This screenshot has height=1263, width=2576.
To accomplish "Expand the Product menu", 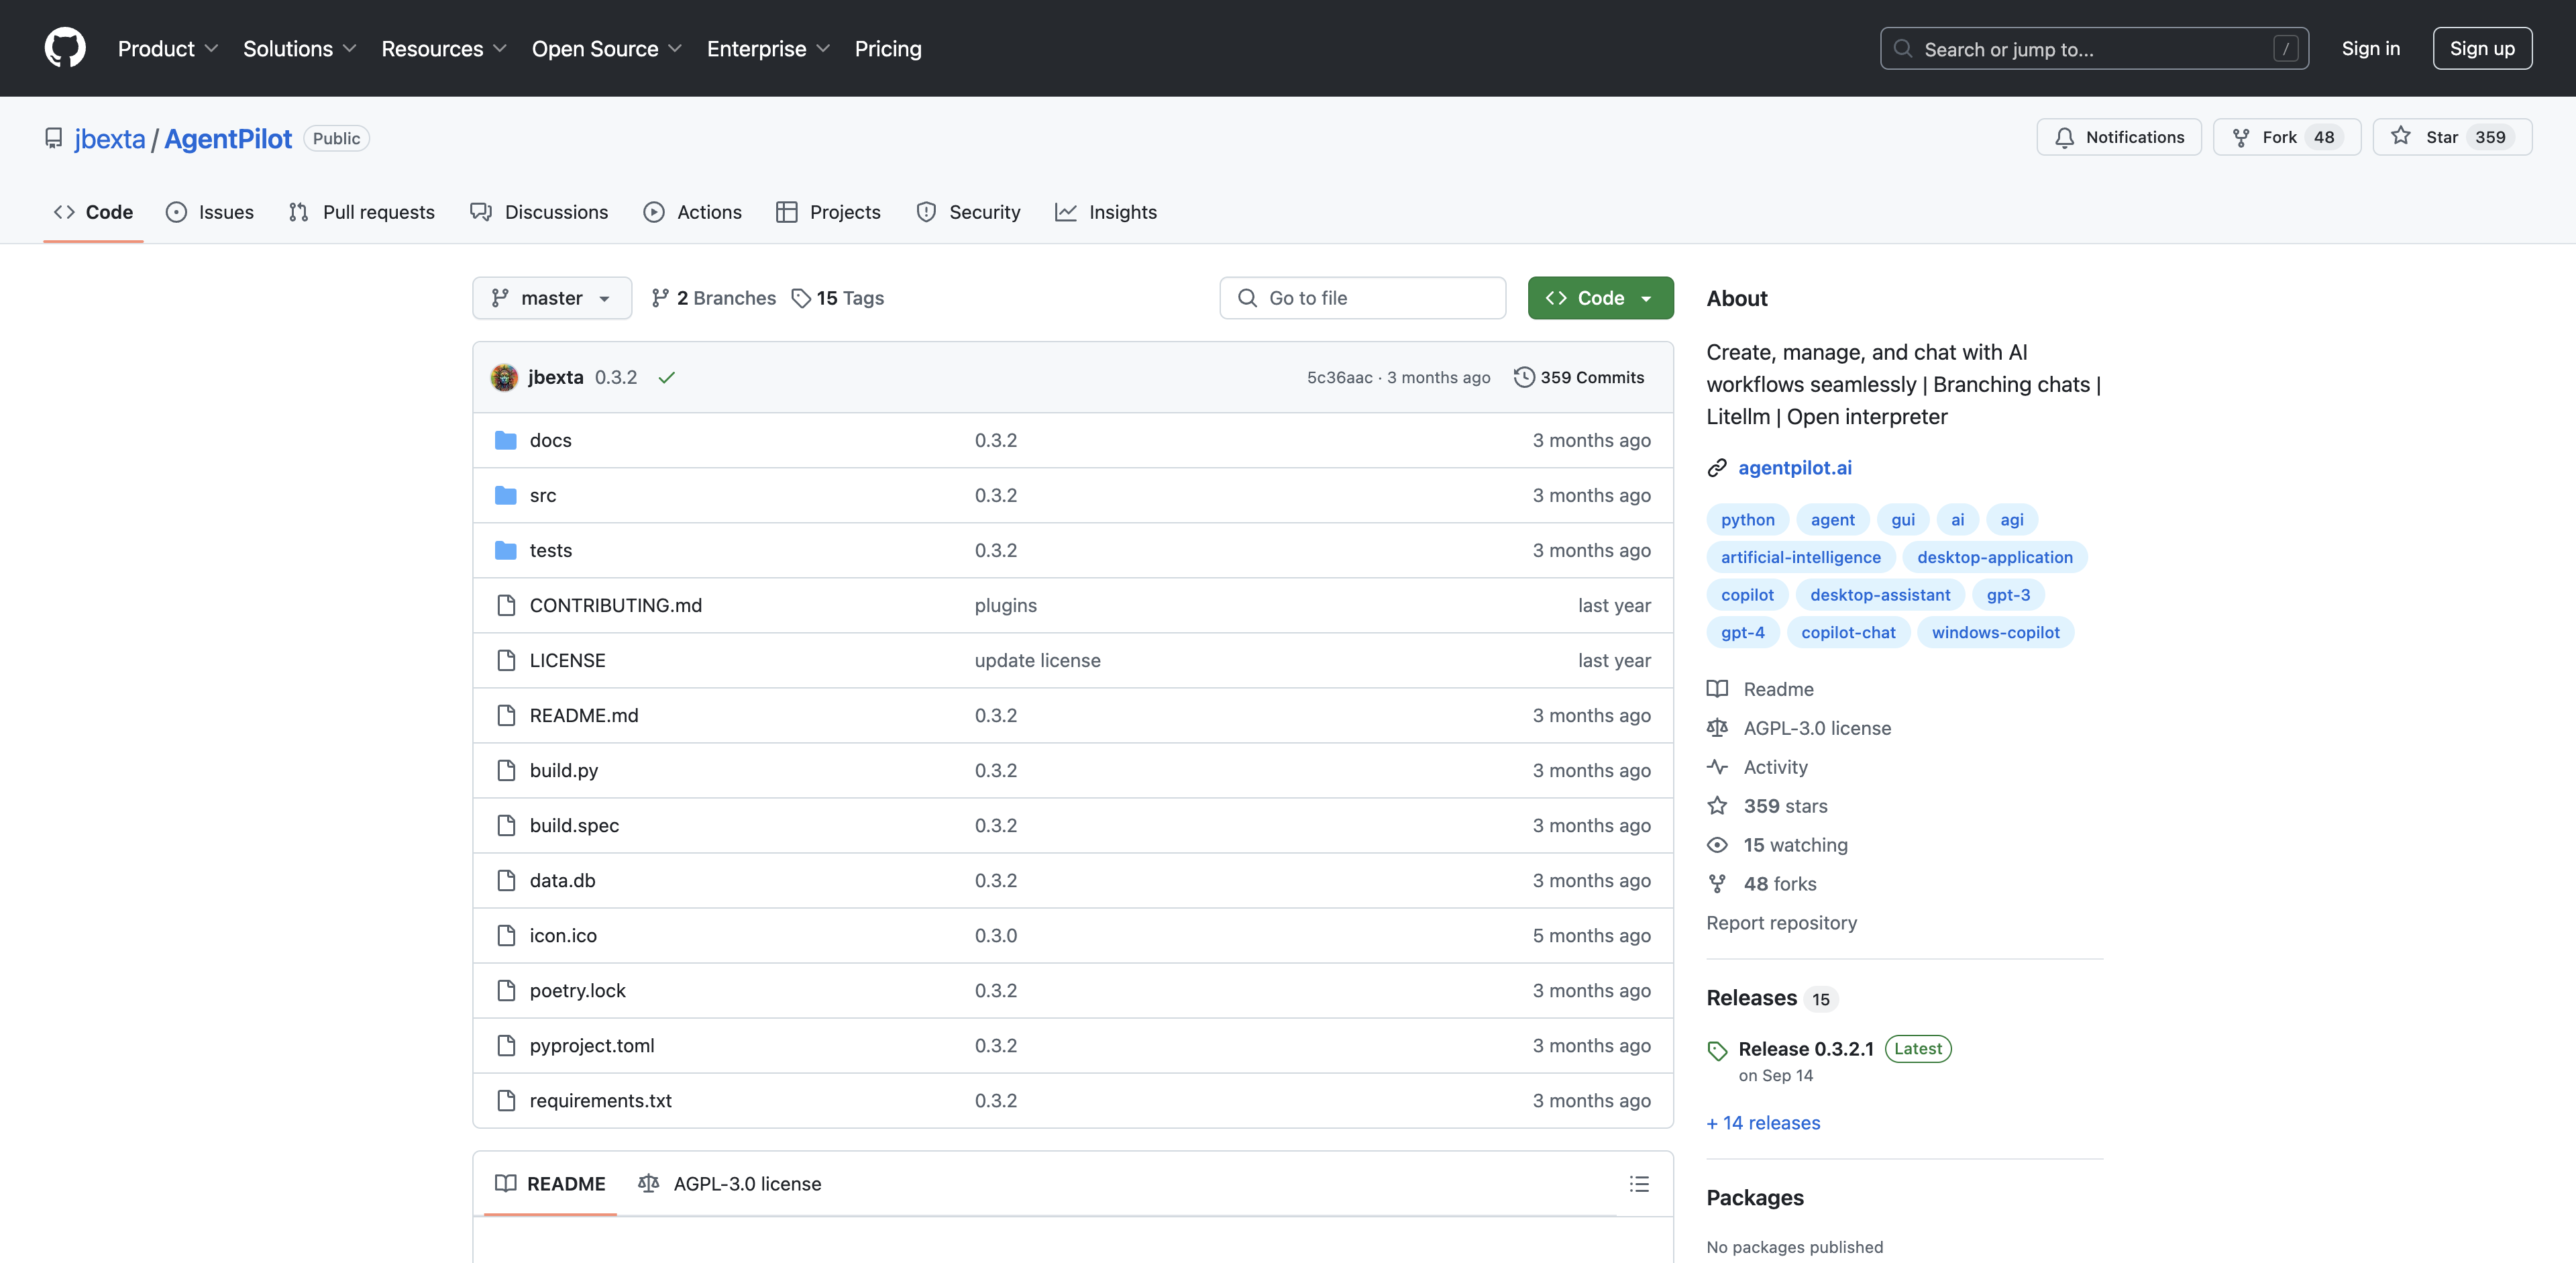I will click(x=167, y=49).
